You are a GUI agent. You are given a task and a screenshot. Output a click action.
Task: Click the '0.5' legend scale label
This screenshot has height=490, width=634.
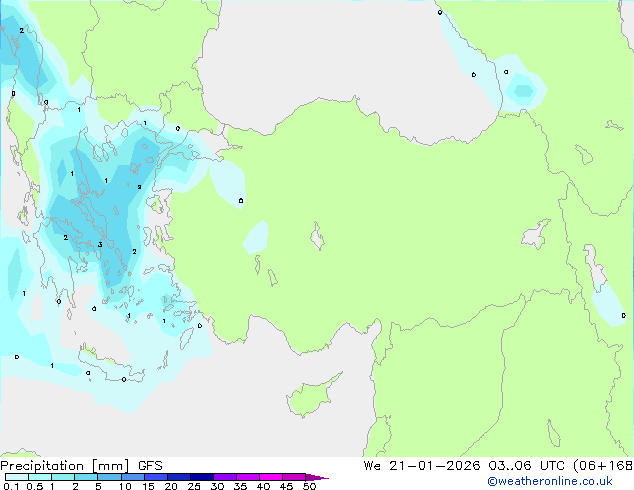[x=35, y=486]
